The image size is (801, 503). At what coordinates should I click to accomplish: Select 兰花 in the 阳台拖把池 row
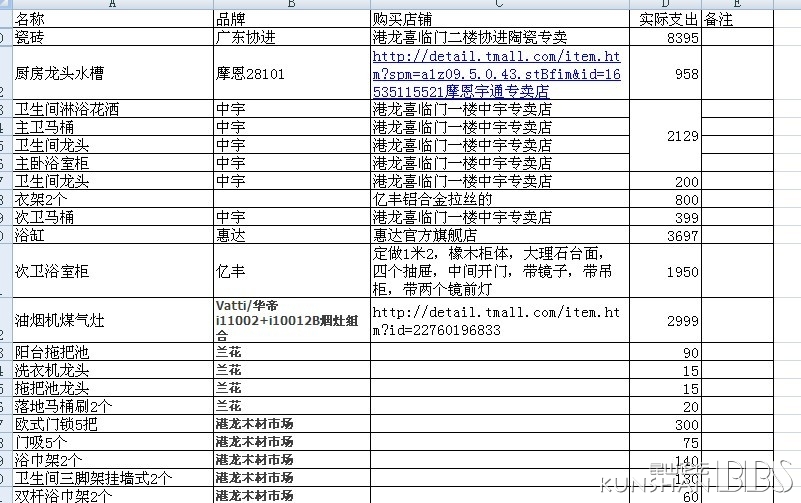pos(292,352)
